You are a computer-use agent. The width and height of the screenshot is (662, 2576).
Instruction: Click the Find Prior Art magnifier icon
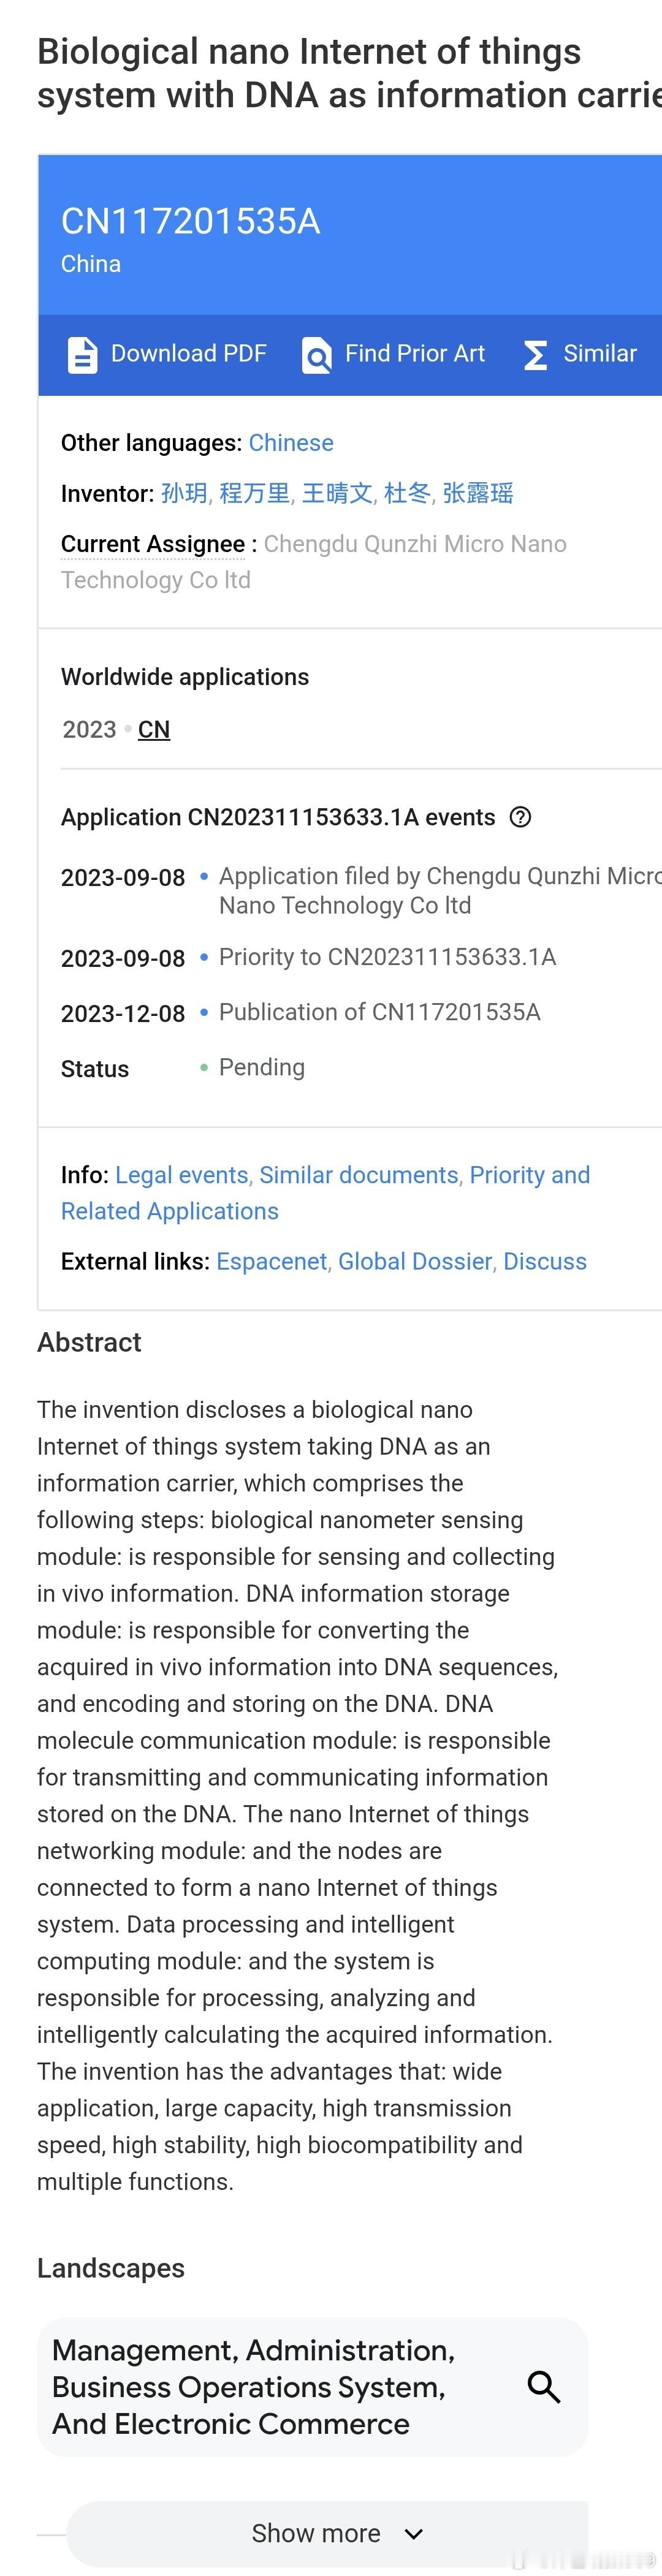point(316,355)
